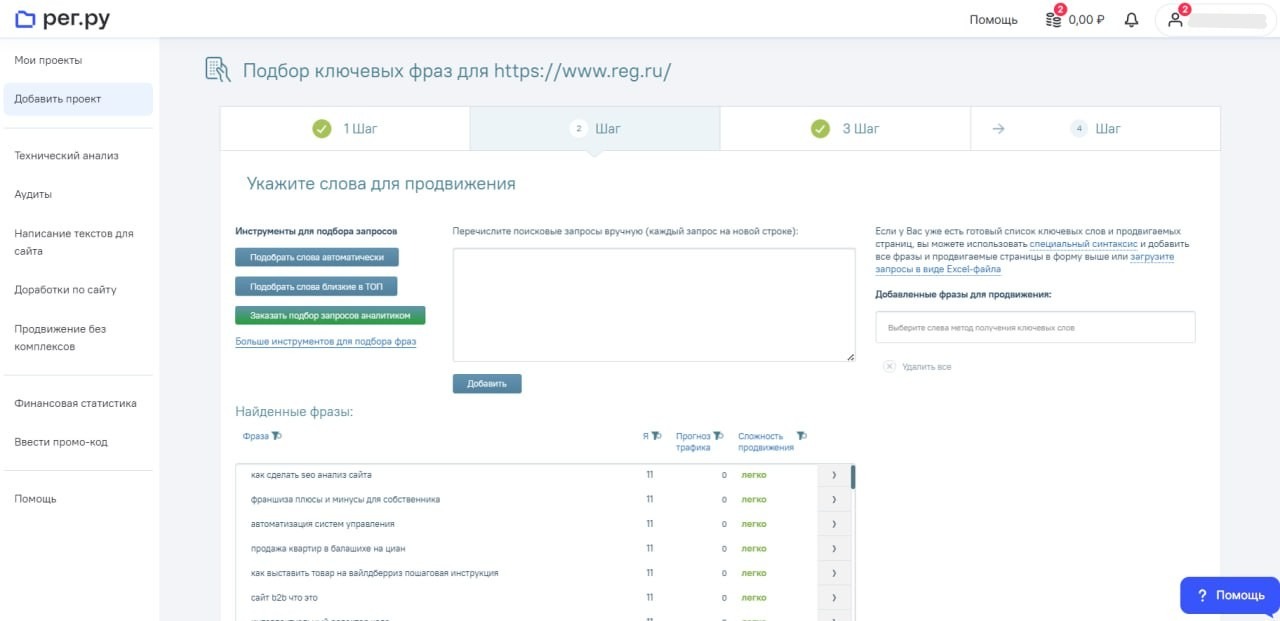Viewport: 1280px width, 621px height.
Task: Expand row 'как сделать seo анализ сайта'
Action: point(834,475)
